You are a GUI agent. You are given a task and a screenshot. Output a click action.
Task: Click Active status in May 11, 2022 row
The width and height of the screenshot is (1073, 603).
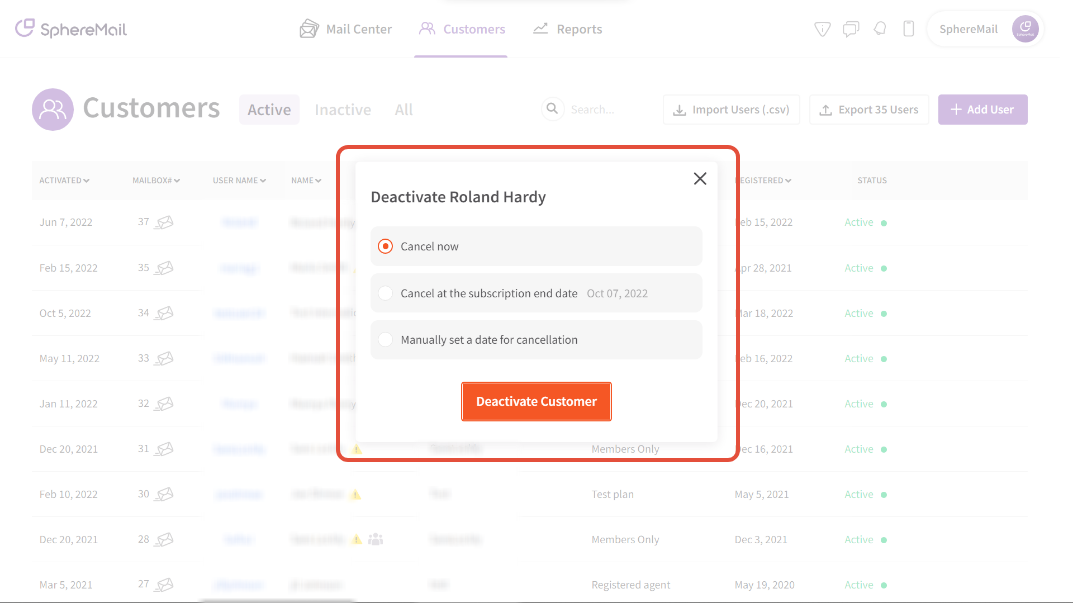pos(865,358)
